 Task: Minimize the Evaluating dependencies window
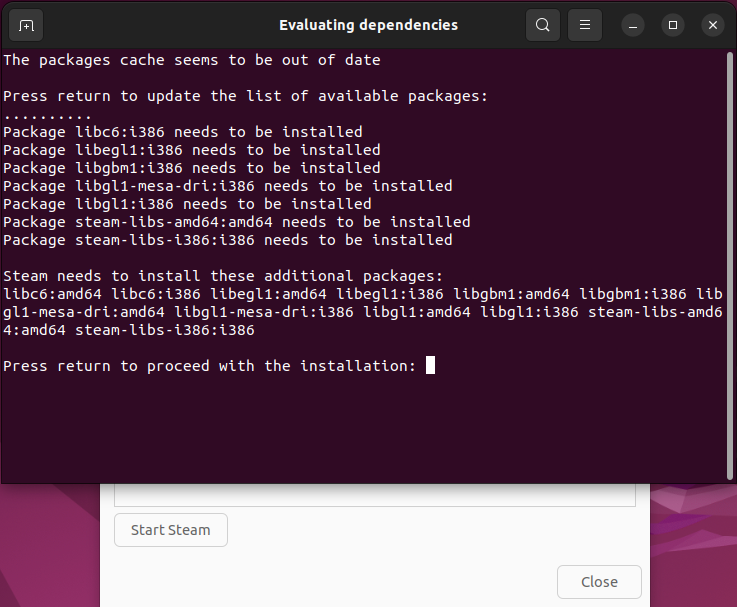(x=633, y=25)
